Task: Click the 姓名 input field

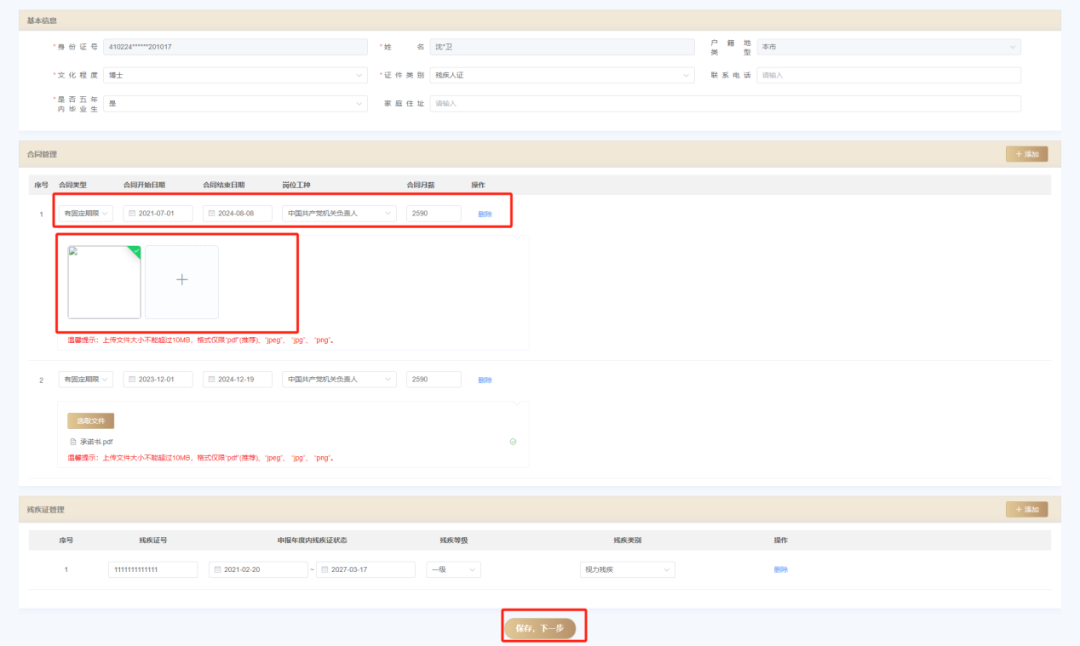Action: 562,47
